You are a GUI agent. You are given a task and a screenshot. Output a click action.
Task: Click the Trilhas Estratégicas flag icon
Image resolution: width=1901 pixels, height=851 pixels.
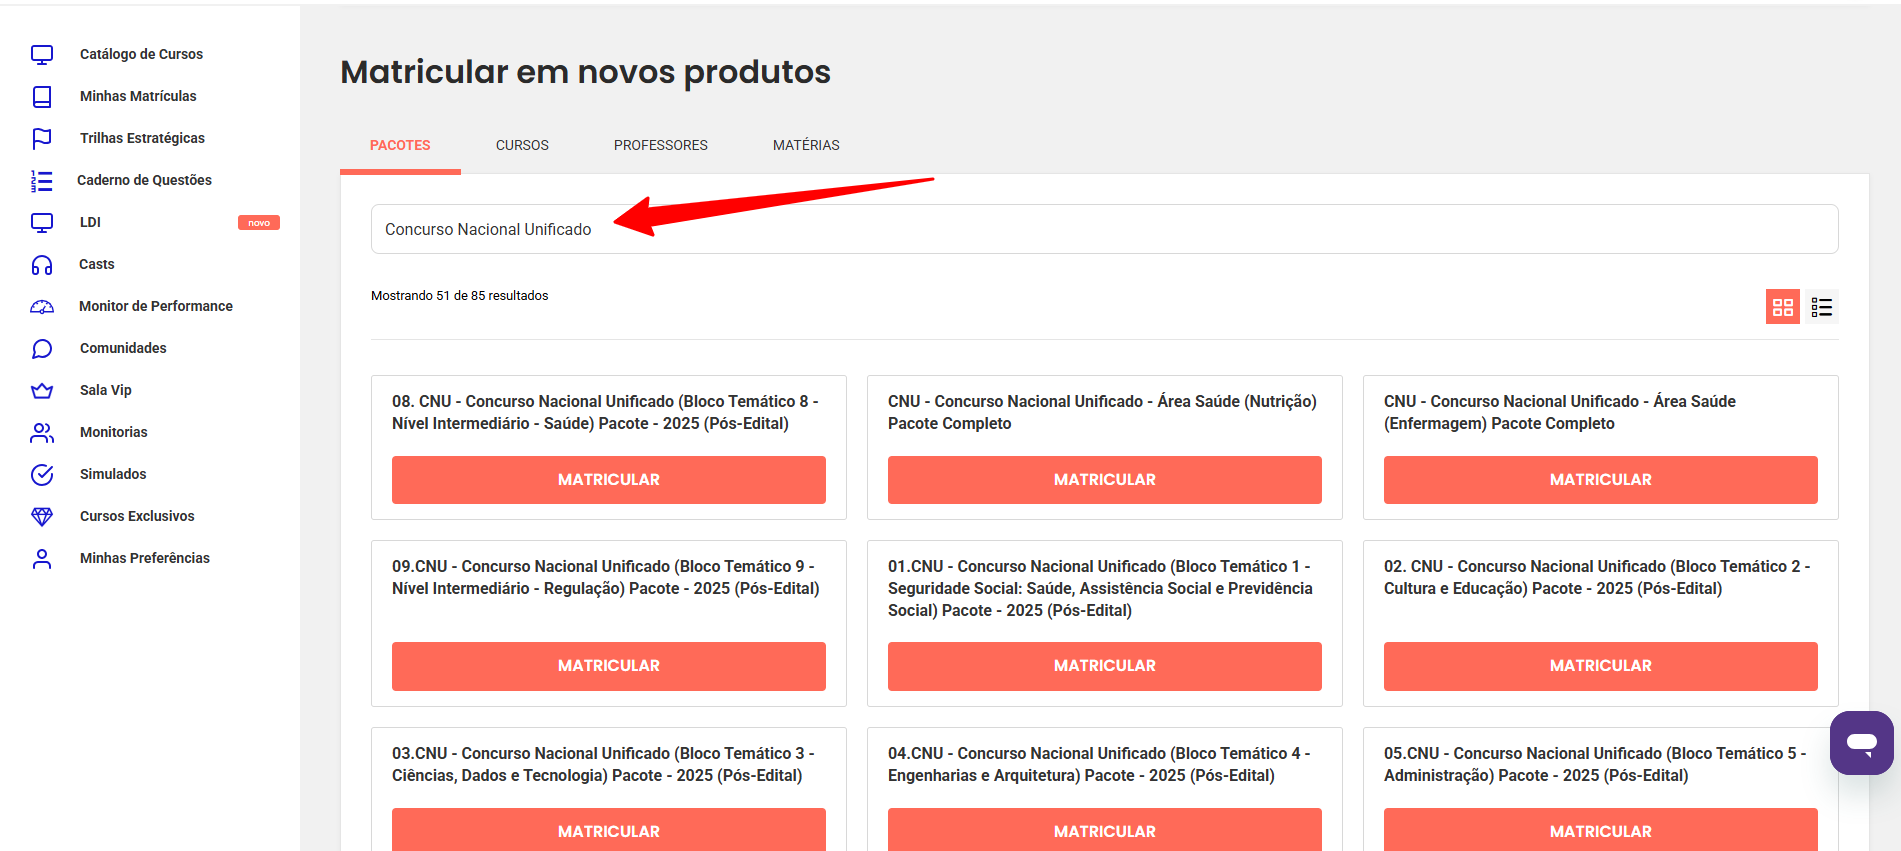click(42, 138)
